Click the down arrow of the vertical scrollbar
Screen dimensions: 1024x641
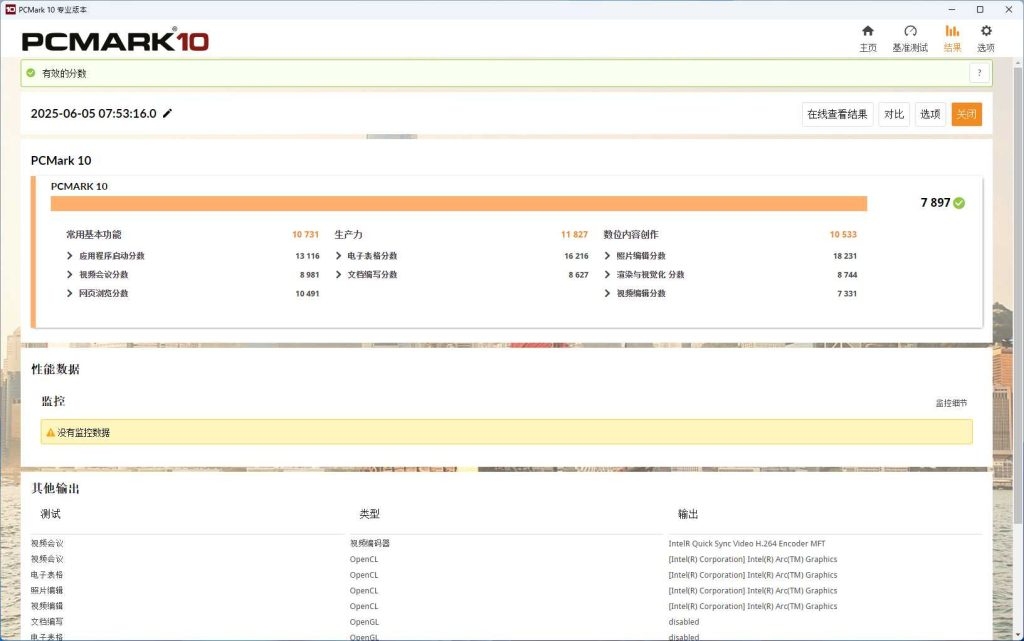[x=1017, y=634]
